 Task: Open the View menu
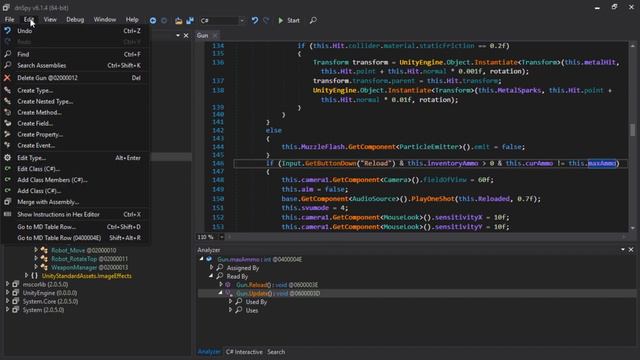pos(50,20)
